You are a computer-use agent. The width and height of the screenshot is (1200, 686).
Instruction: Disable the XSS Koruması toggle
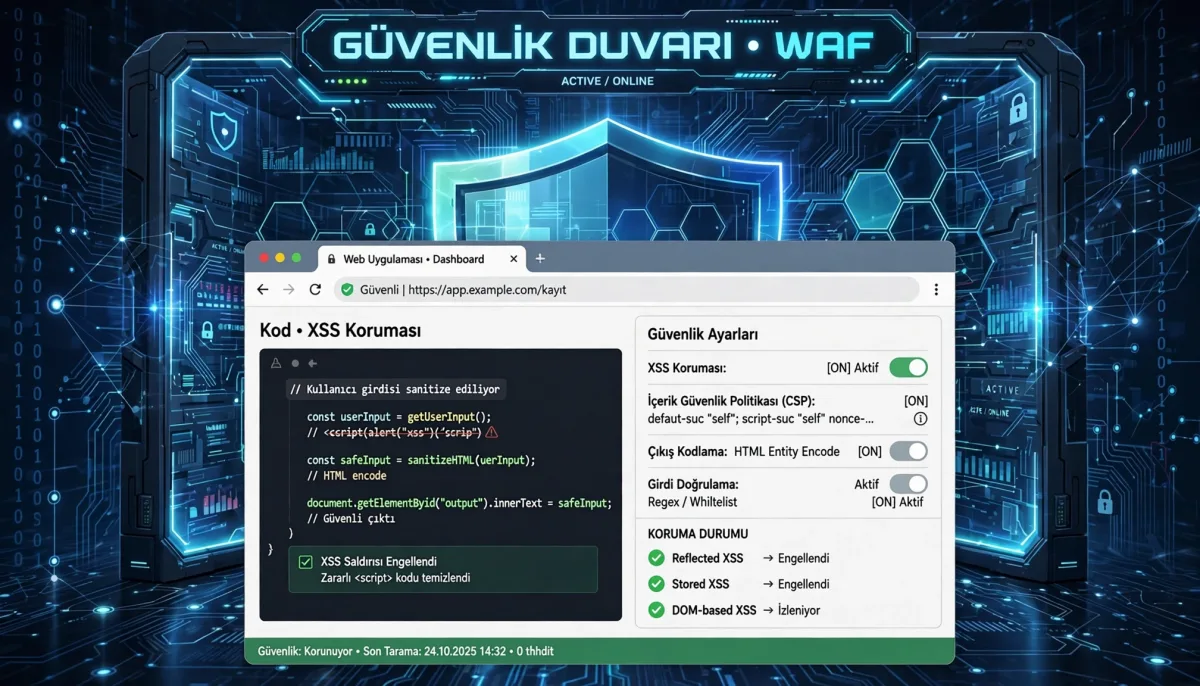click(909, 367)
